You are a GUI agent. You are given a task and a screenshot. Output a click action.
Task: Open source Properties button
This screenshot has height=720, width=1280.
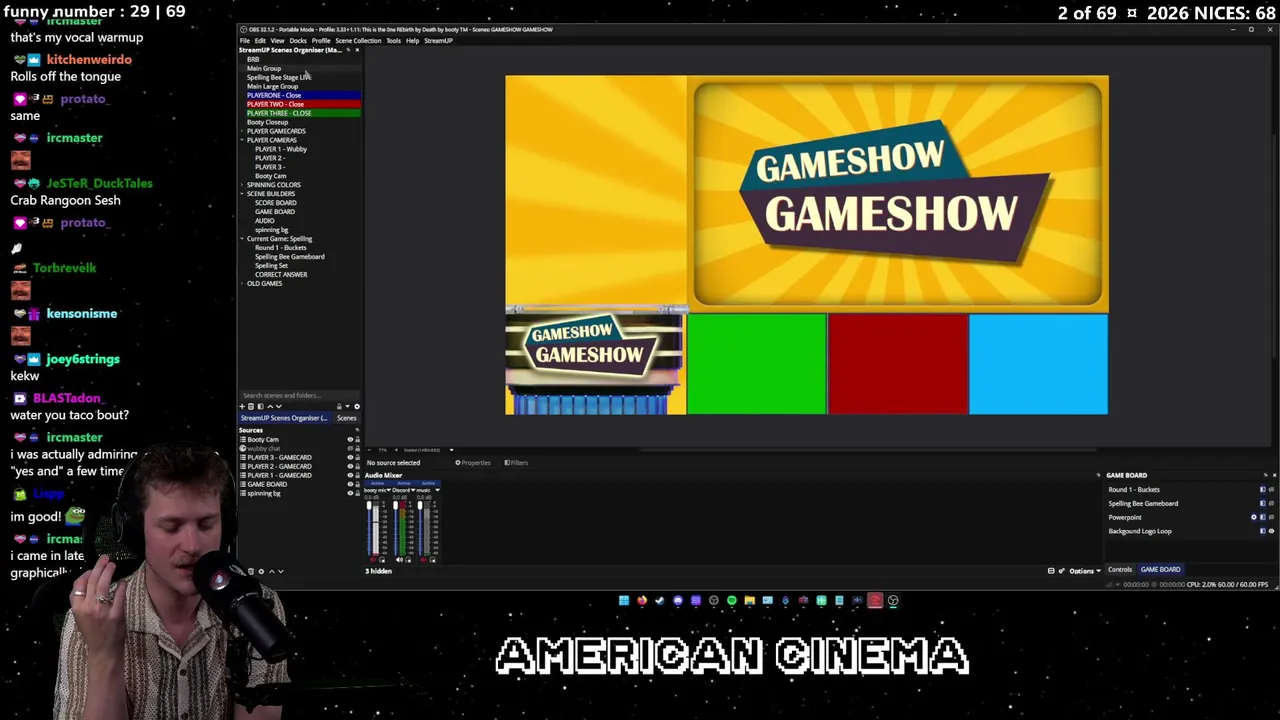click(x=473, y=462)
